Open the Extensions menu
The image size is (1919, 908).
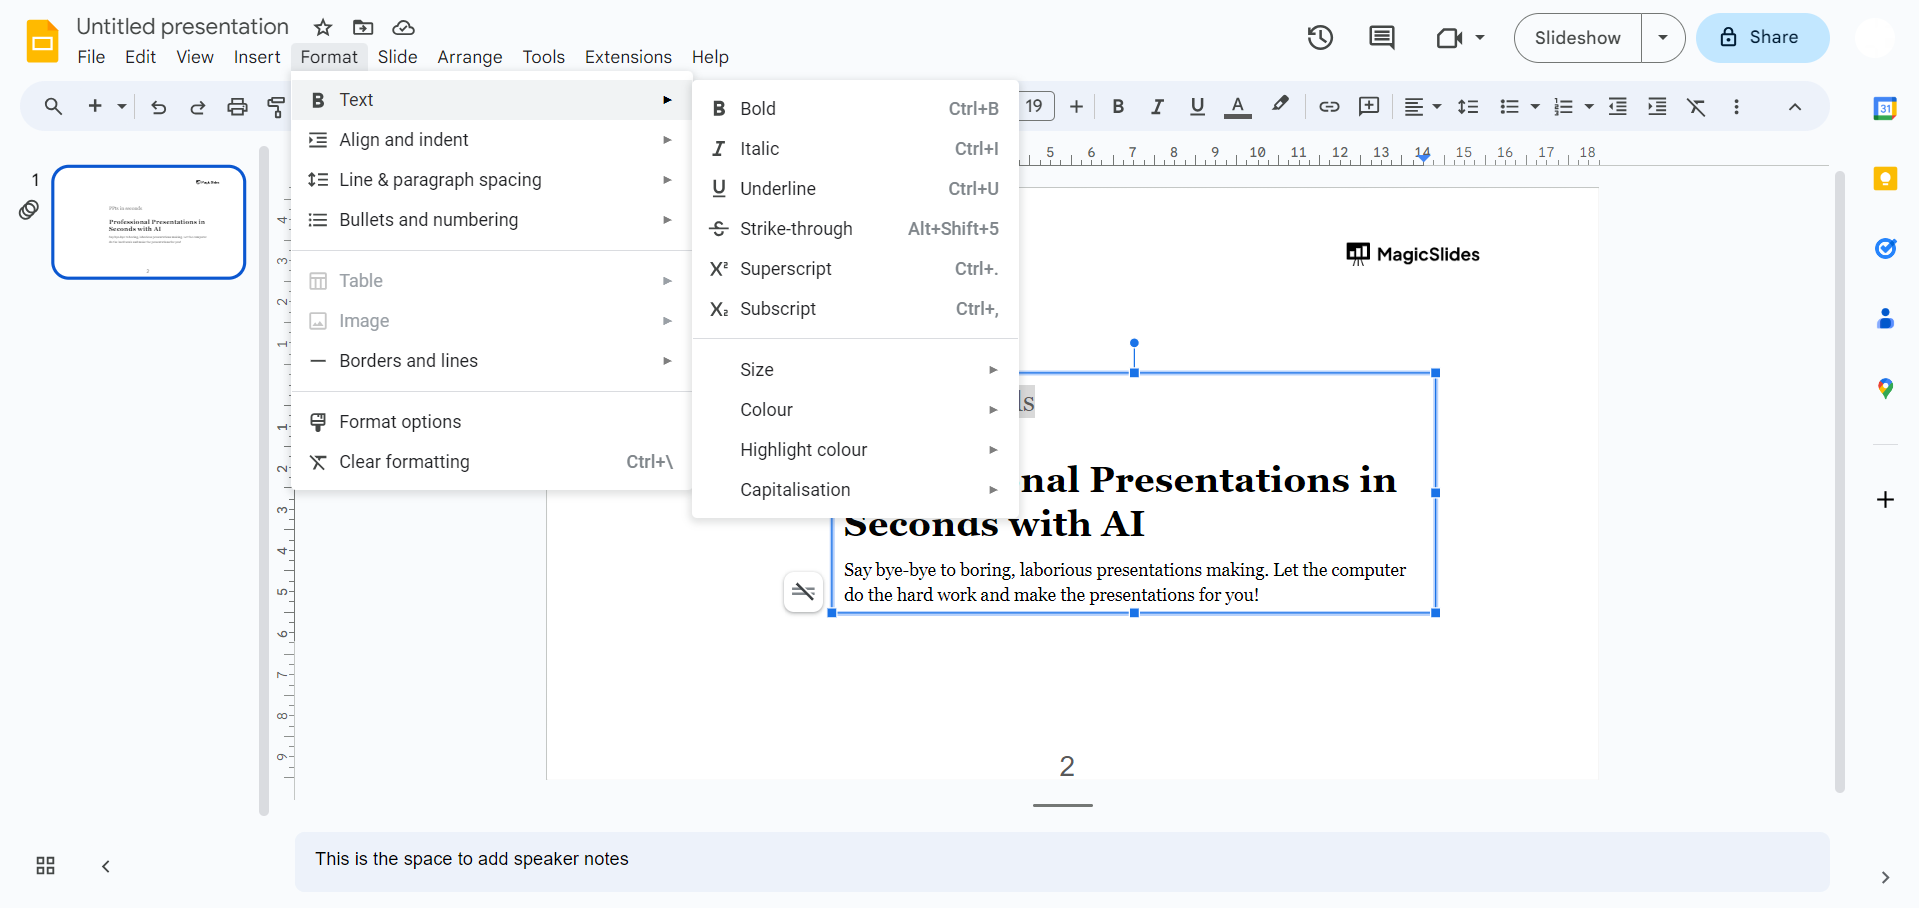coord(628,57)
